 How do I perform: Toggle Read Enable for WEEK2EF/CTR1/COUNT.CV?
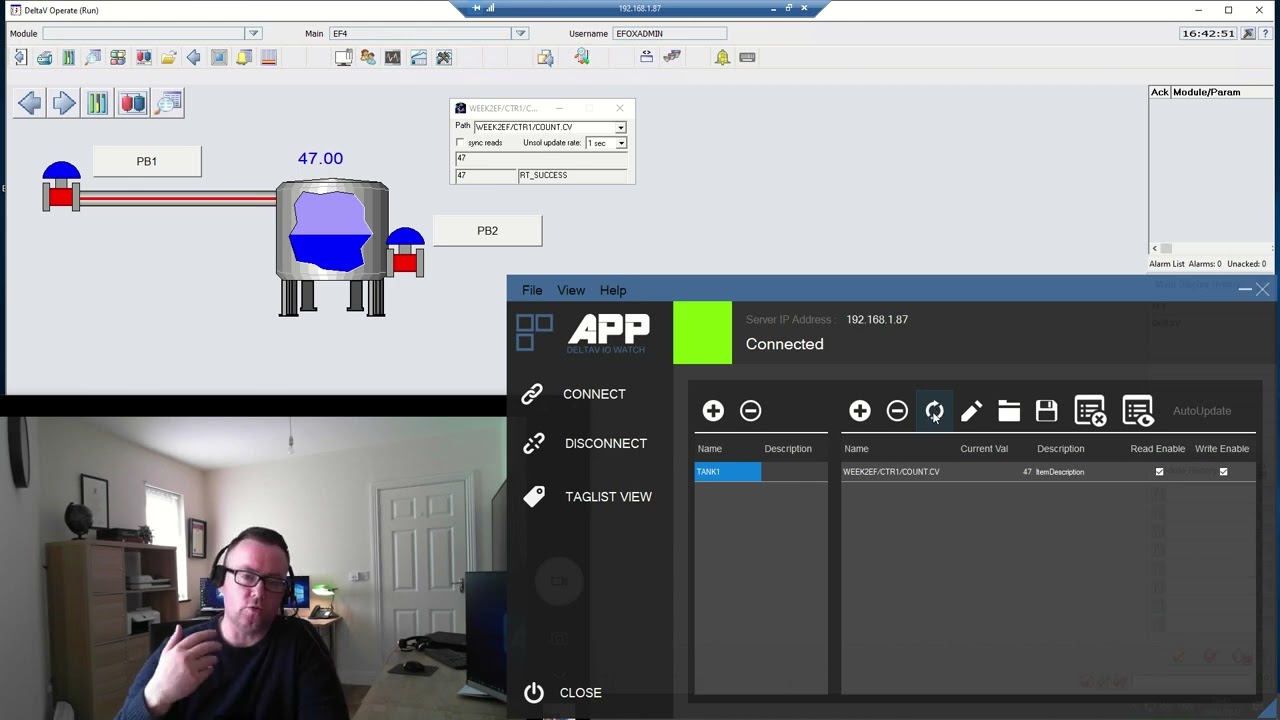click(x=1160, y=472)
